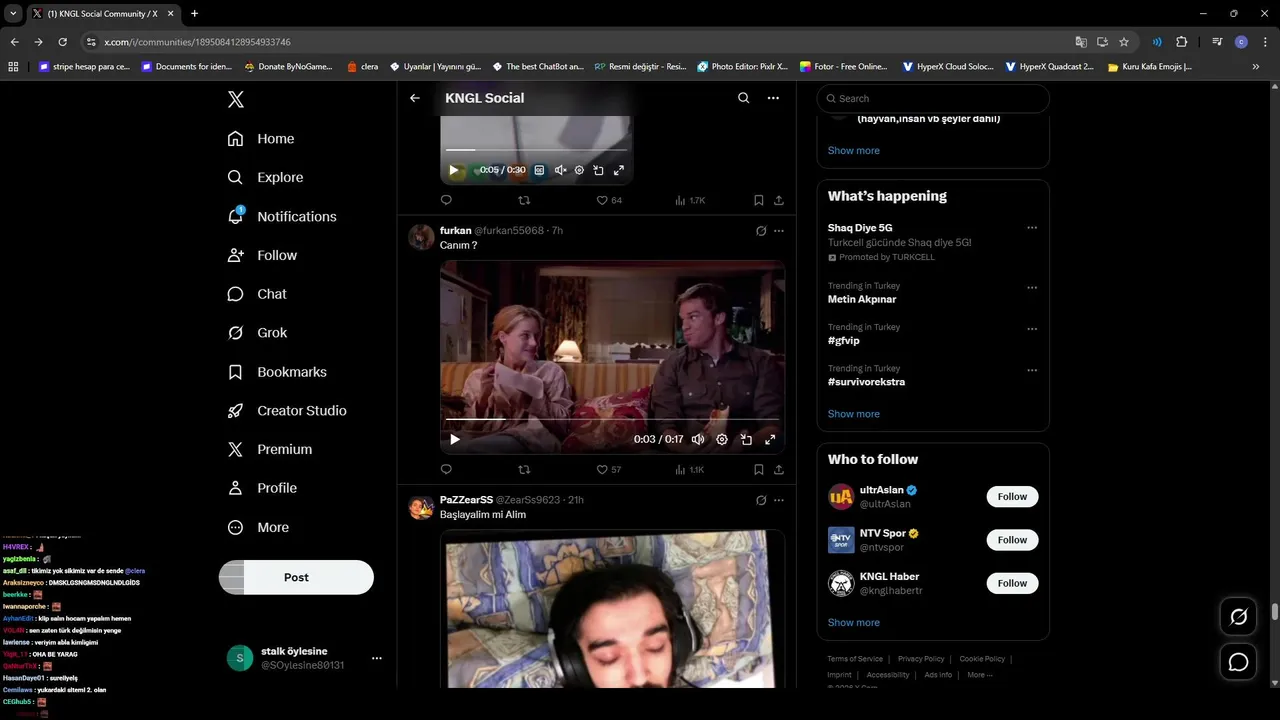Bookmark this page with the star icon
The height and width of the screenshot is (720, 1280).
tap(1124, 42)
